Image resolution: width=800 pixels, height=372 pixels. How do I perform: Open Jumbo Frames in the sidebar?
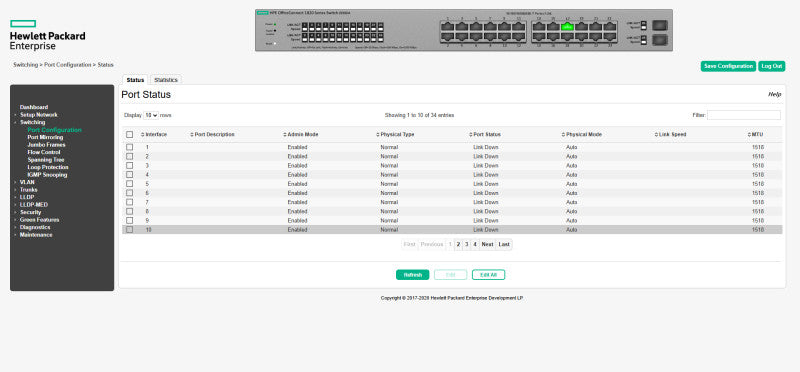pyautogui.click(x=46, y=145)
